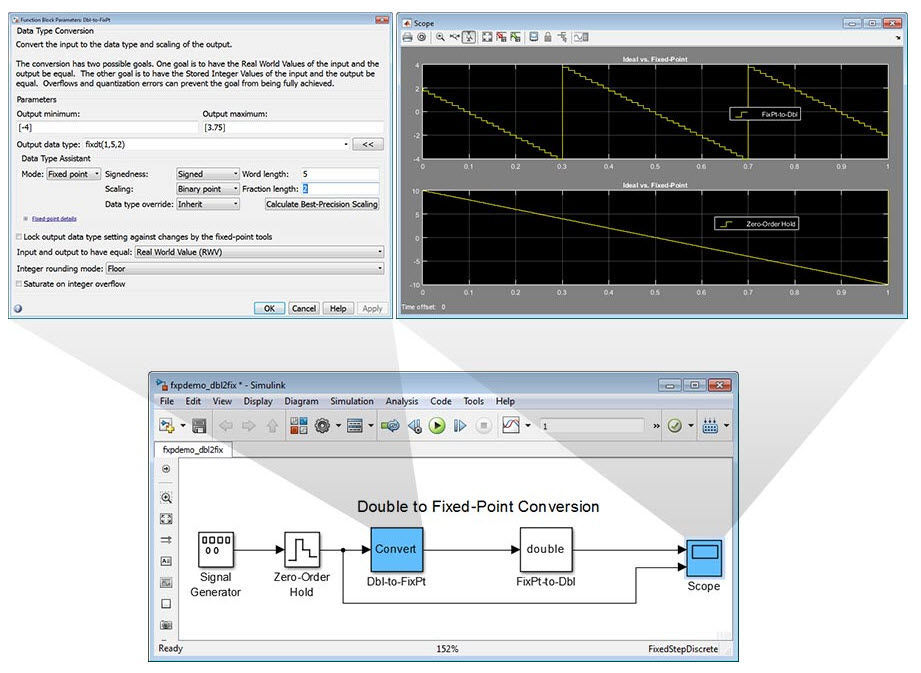
Task: Enable Lock output data type setting checkbox
Action: click(21, 237)
